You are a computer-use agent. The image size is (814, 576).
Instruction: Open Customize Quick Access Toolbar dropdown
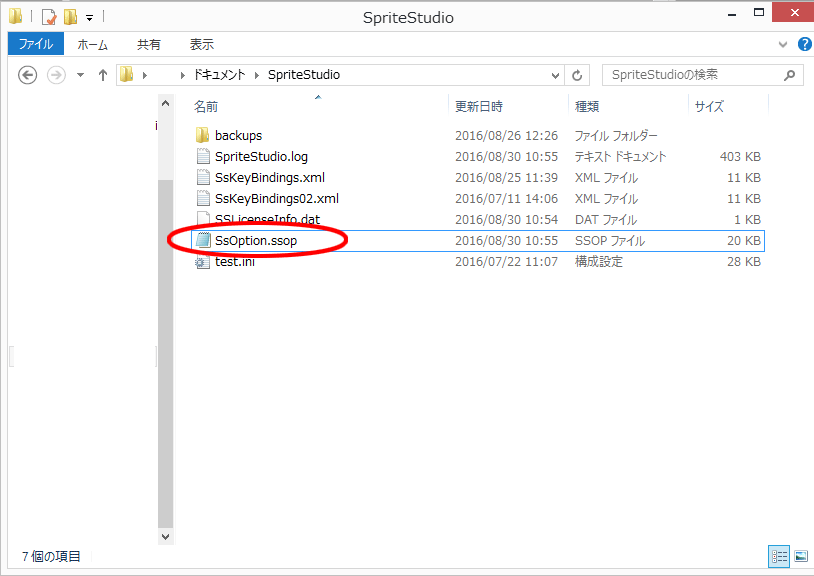[89, 18]
